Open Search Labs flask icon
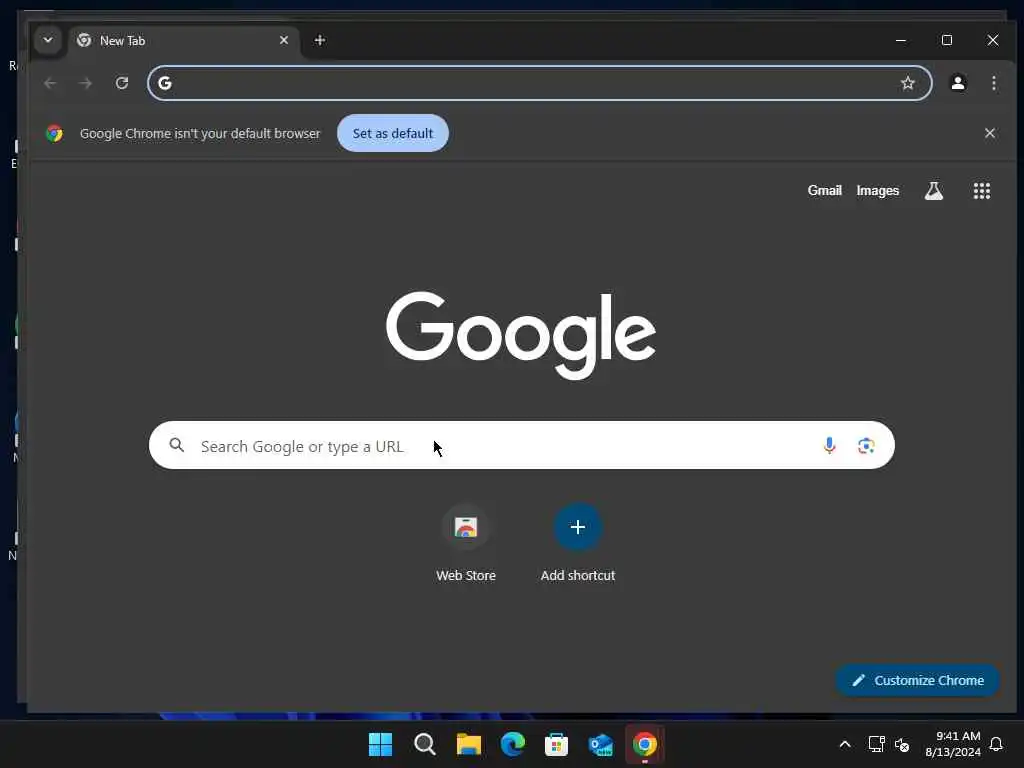 (x=934, y=191)
